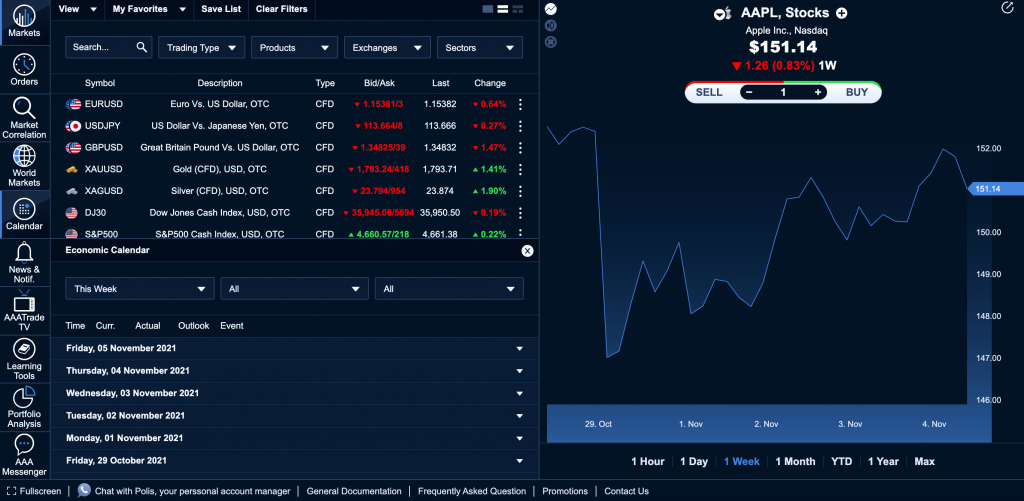This screenshot has width=1024, height=501.
Task: Open the Sectors filter dropdown
Action: click(479, 48)
